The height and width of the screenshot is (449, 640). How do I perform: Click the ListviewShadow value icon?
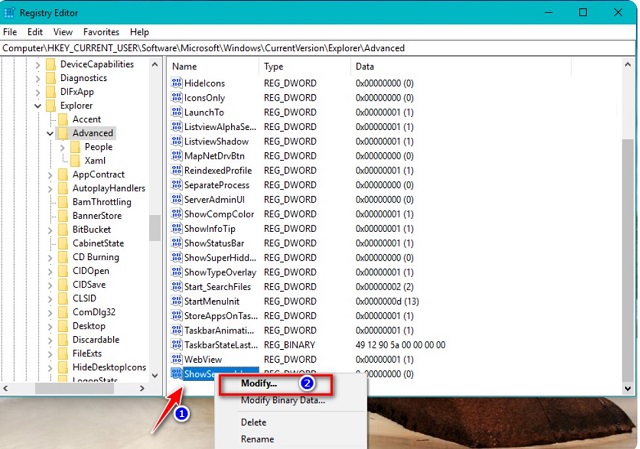176,141
